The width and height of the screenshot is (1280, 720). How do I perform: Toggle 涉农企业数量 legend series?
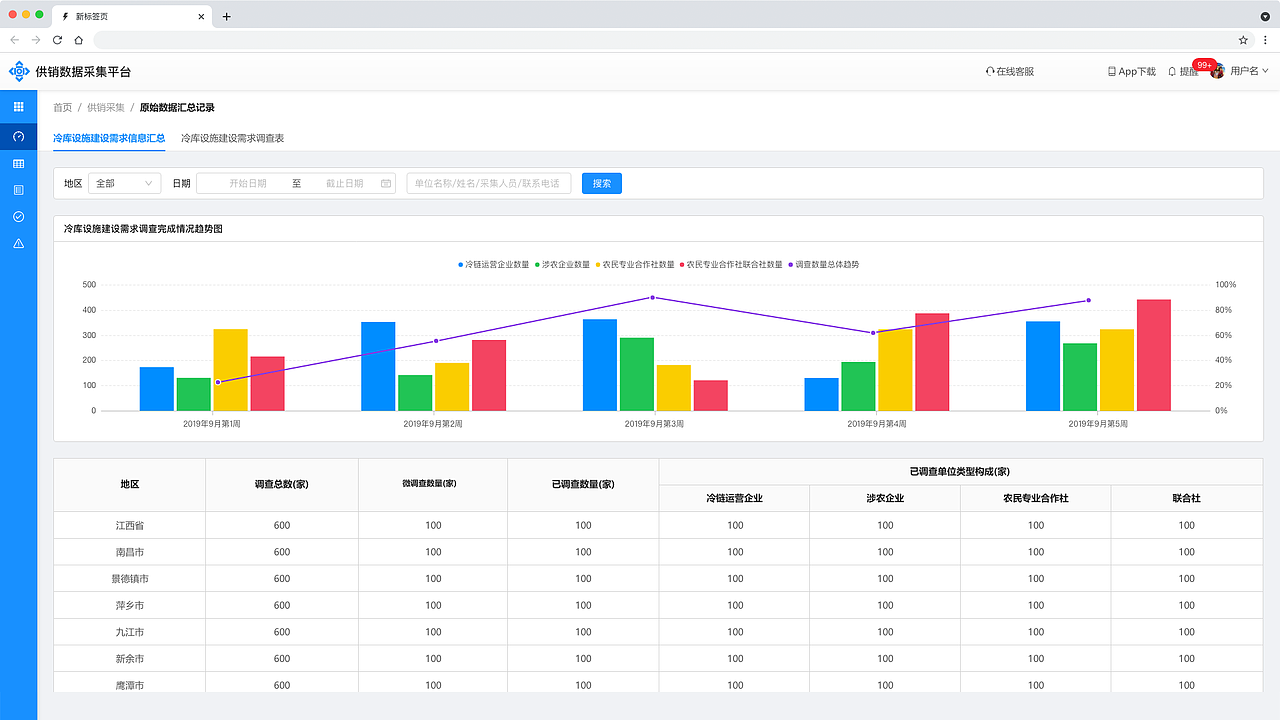tap(562, 265)
